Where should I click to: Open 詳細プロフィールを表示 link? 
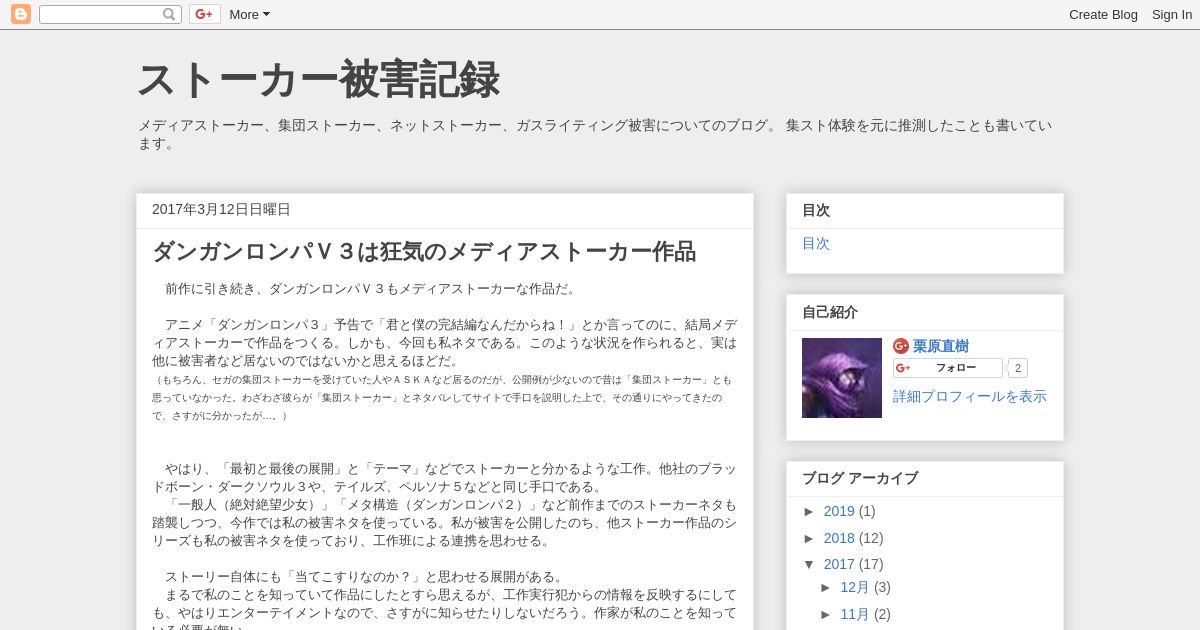point(970,396)
